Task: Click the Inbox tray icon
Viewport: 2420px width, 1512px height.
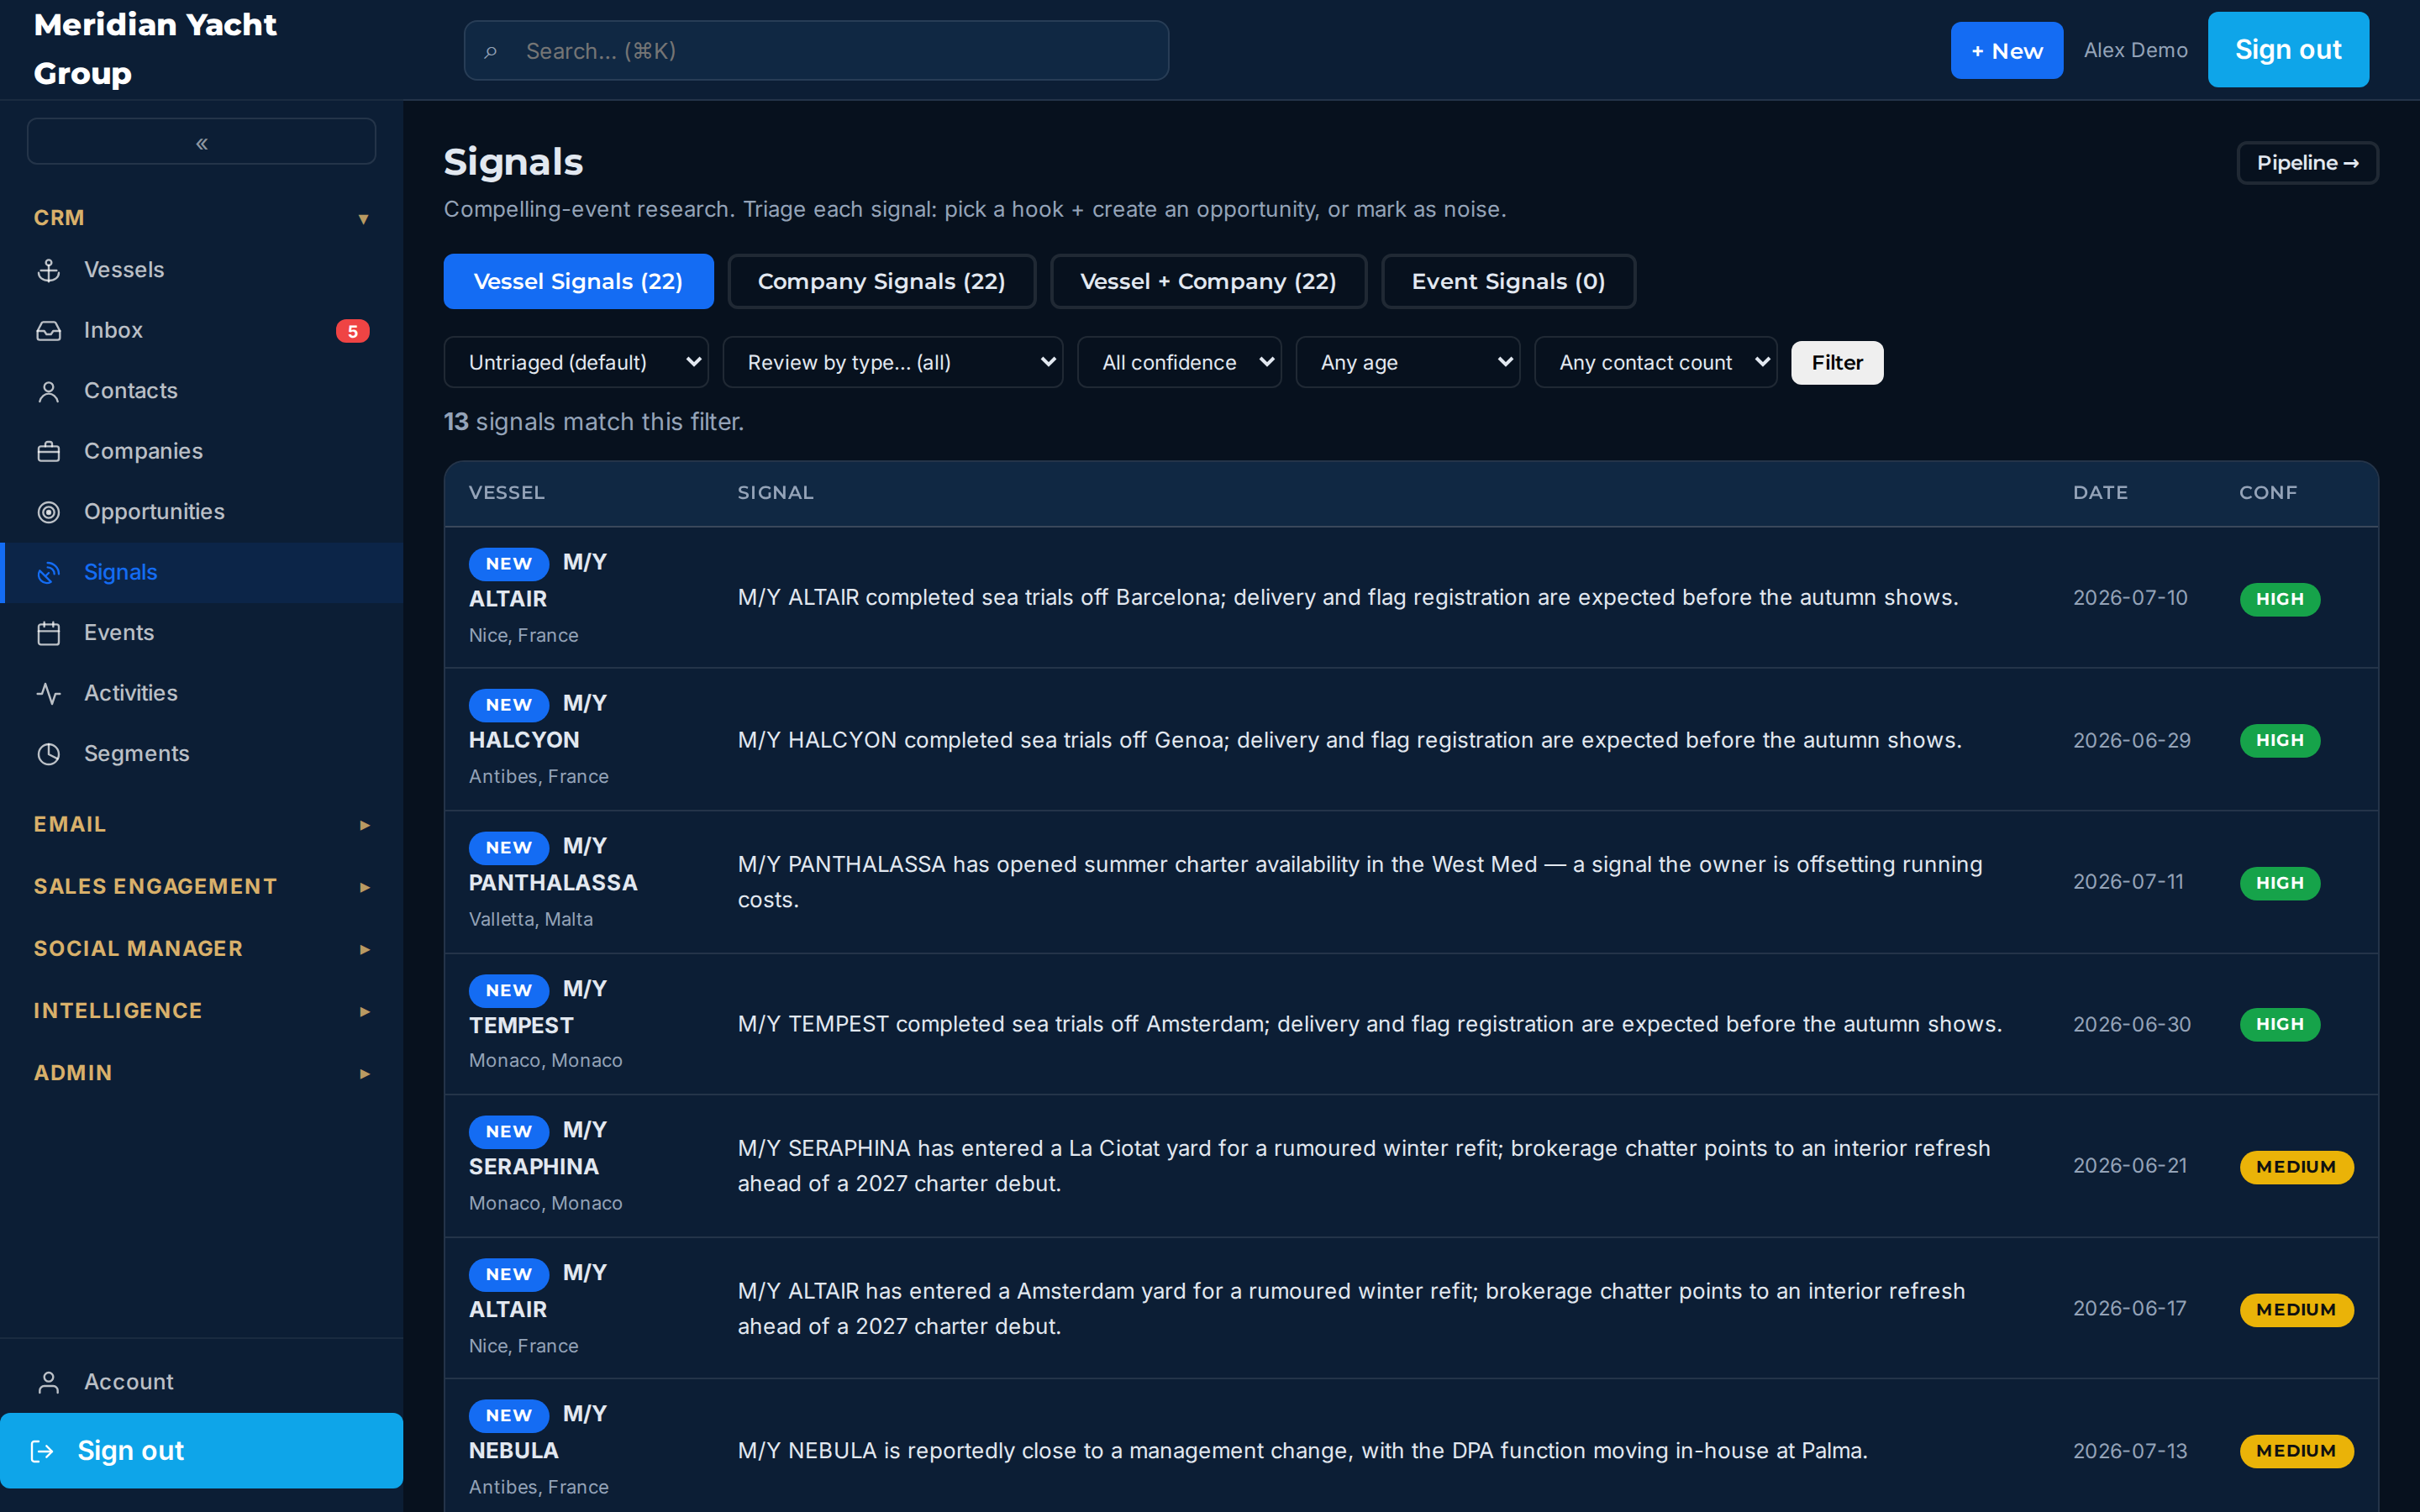Action: click(48, 331)
